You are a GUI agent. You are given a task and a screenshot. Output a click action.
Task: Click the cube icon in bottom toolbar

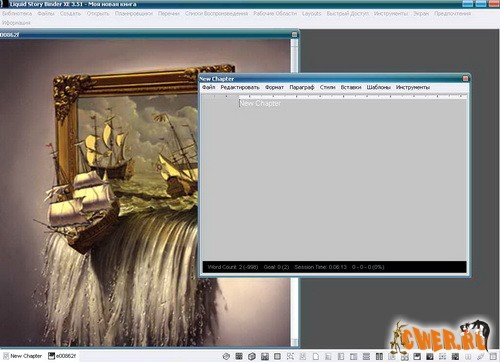coord(252,356)
